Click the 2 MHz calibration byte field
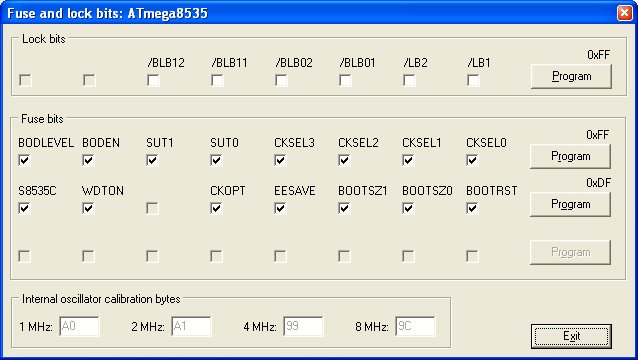Image resolution: width=638 pixels, height=360 pixels. [x=191, y=326]
